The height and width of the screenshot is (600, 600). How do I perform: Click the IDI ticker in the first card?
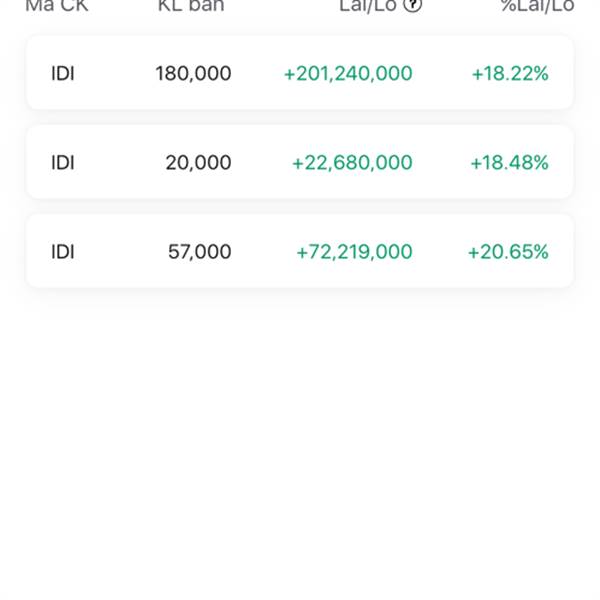[x=63, y=73]
